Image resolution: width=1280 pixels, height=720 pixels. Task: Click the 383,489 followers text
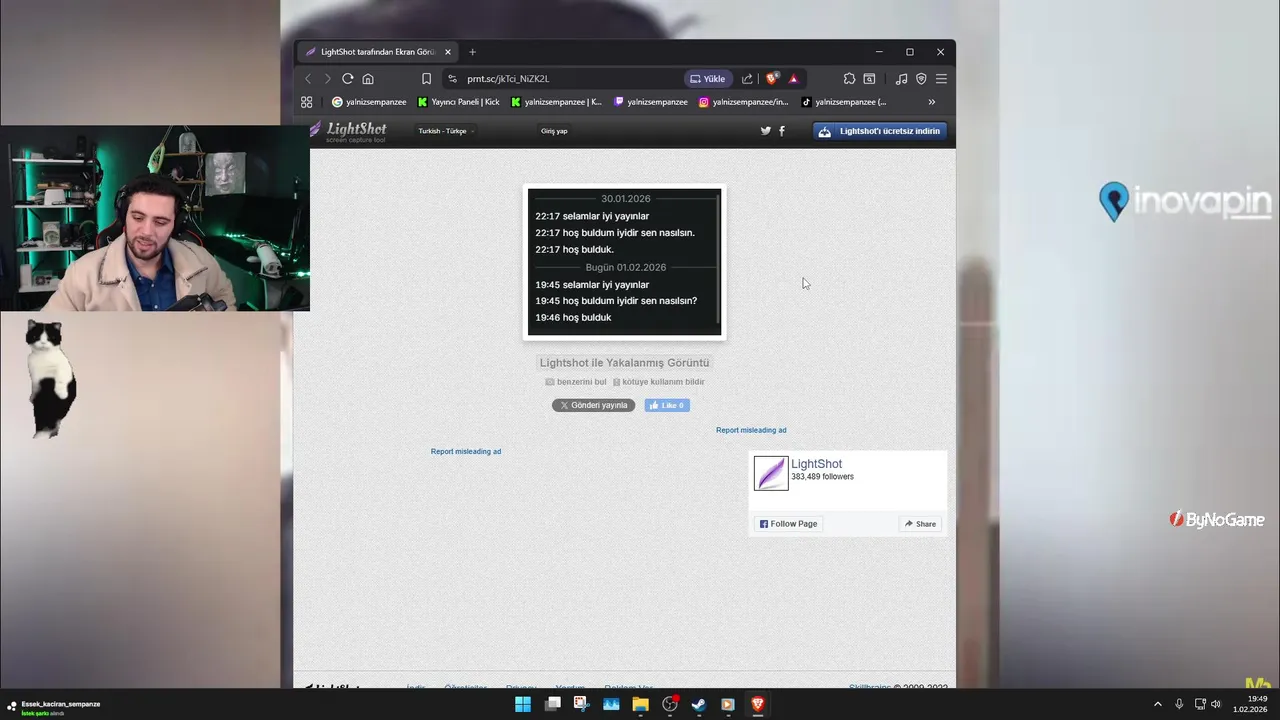(822, 477)
